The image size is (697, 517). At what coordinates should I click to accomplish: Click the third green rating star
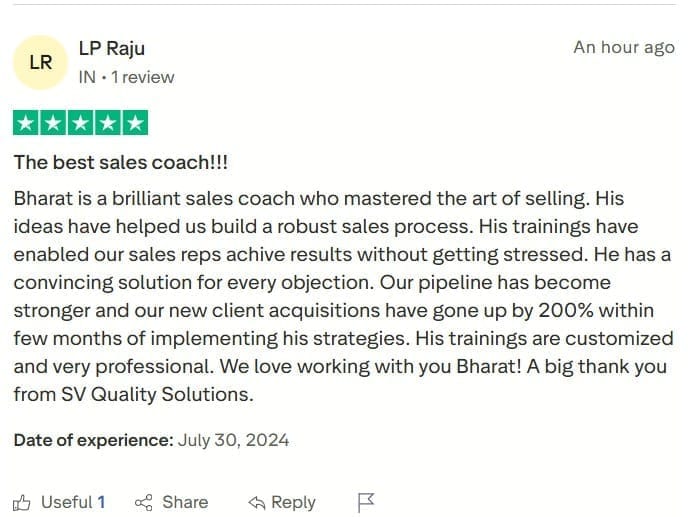[x=80, y=122]
